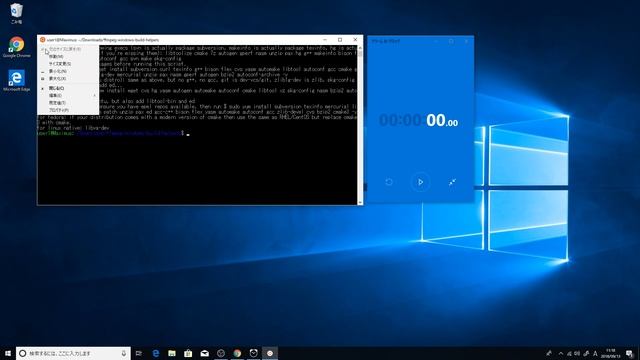This screenshot has height=360, width=640.
Task: Close the stopwatch app window
Action: [467, 41]
